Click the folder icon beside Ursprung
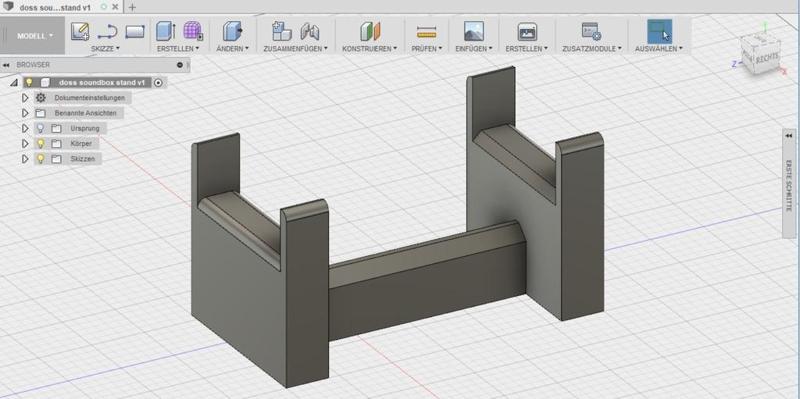Viewport: 800px width, 399px height. pos(57,129)
